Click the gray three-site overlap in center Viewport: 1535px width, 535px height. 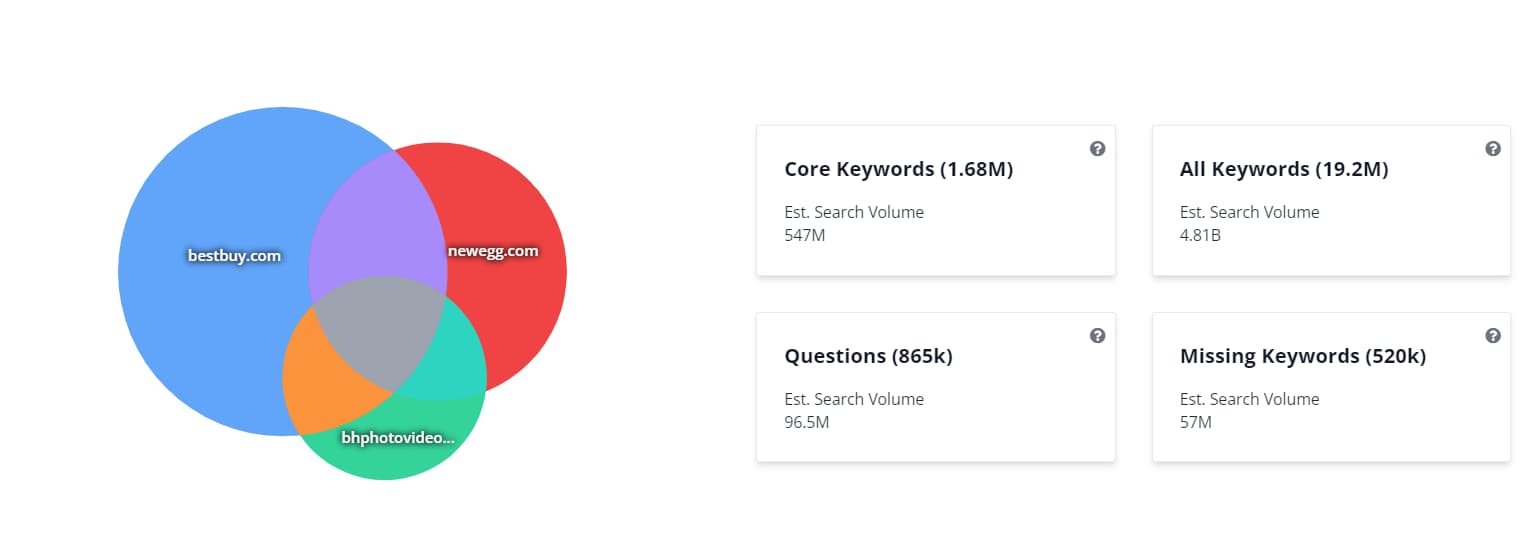pyautogui.click(x=378, y=330)
